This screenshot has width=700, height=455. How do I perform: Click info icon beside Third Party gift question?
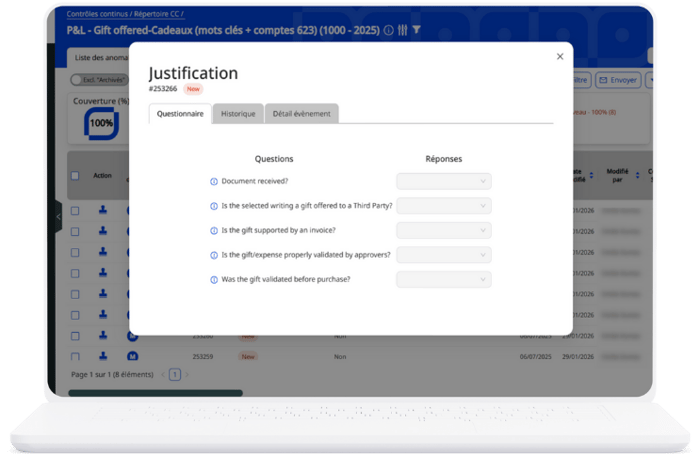pyautogui.click(x=214, y=206)
